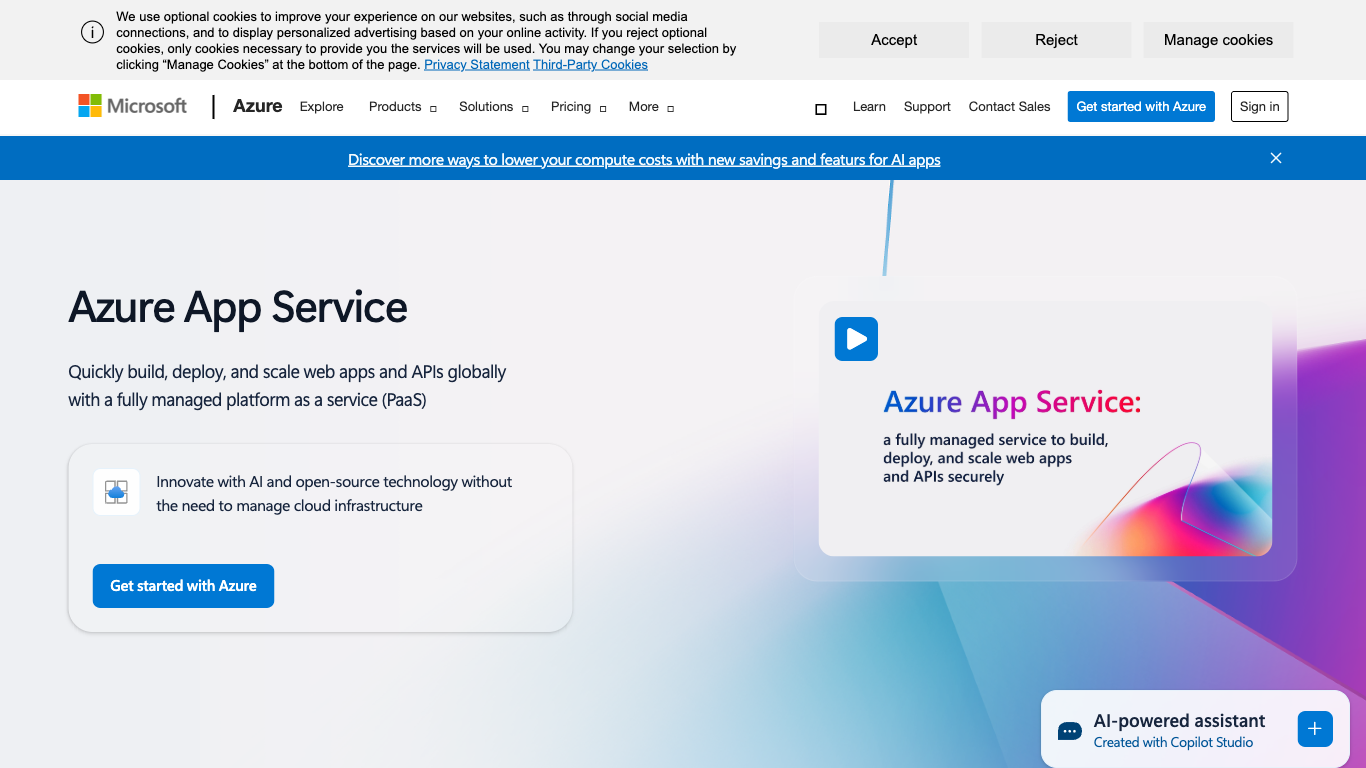Screen dimensions: 1366x768
Task: Click the Sign in button
Action: pos(1259,107)
